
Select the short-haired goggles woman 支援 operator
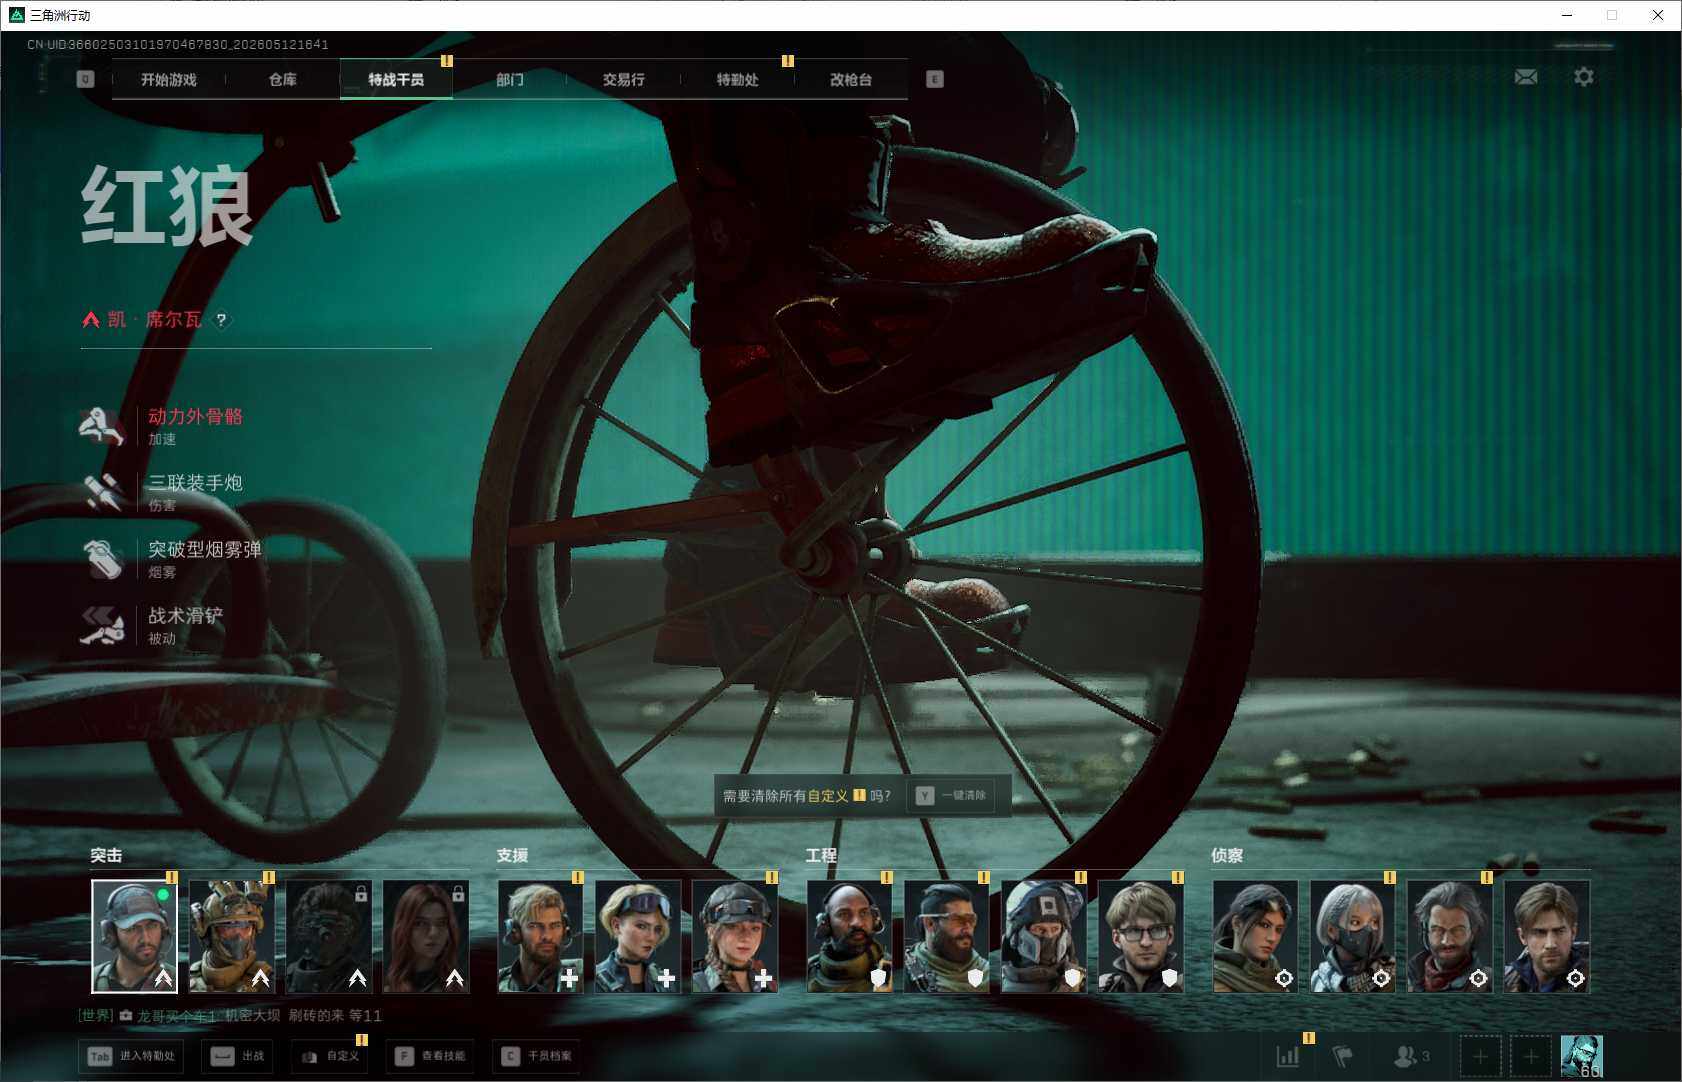(637, 936)
